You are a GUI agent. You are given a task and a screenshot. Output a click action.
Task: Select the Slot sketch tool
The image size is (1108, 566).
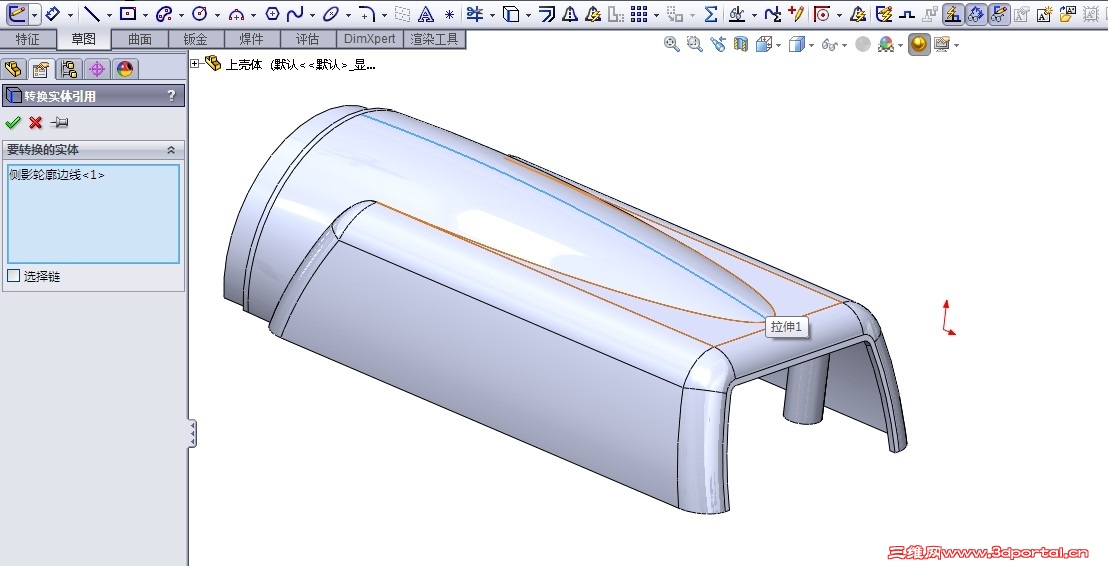(164, 13)
